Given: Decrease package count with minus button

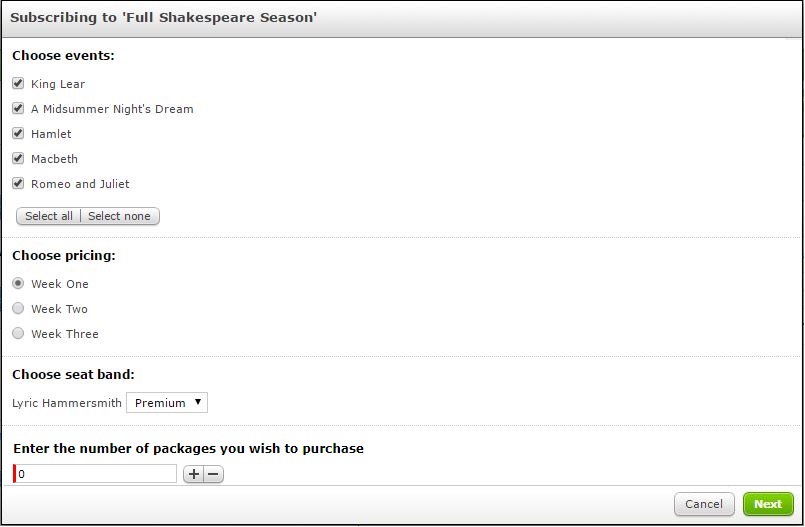Looking at the screenshot, I should pyautogui.click(x=213, y=475).
